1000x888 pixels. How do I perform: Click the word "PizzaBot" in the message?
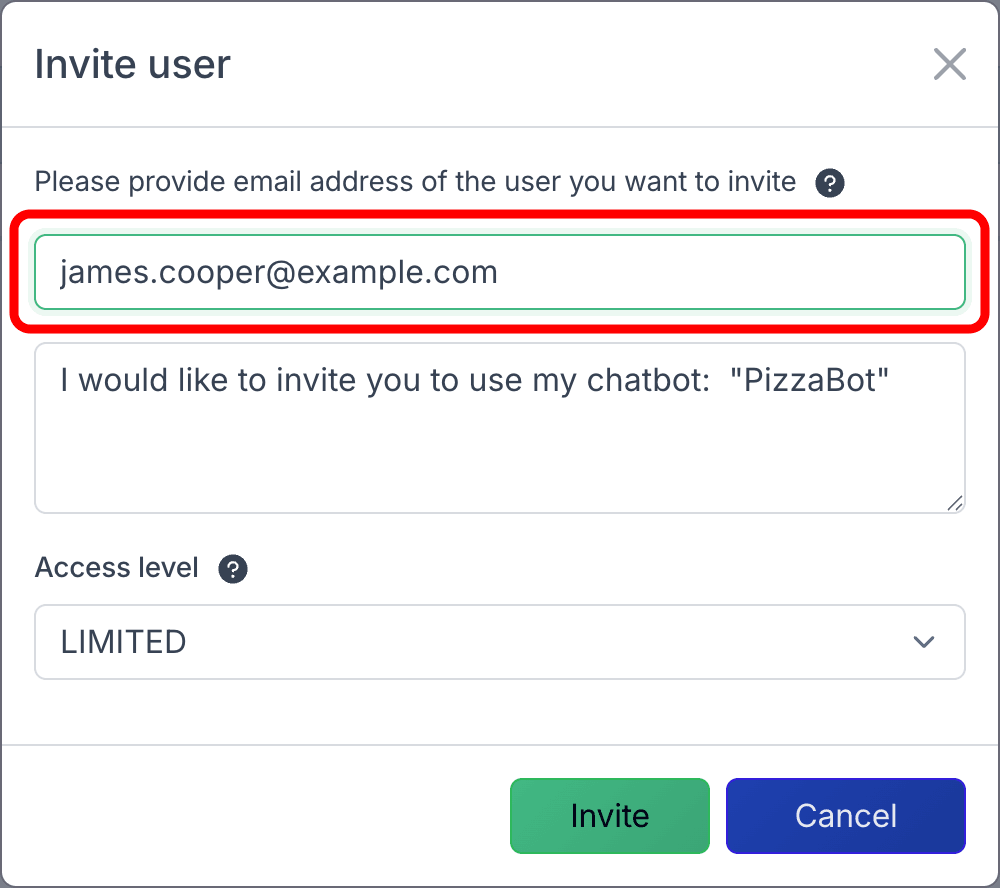click(x=816, y=381)
